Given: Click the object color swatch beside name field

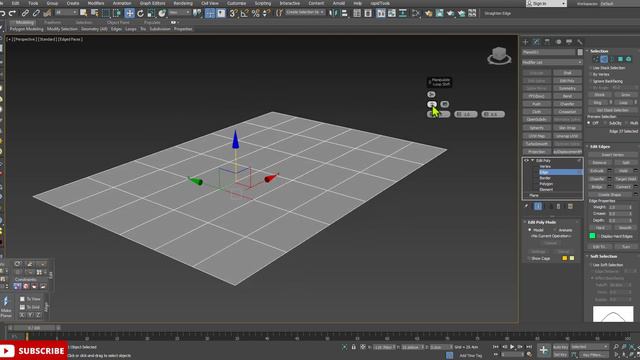Looking at the screenshot, I should 580,52.
